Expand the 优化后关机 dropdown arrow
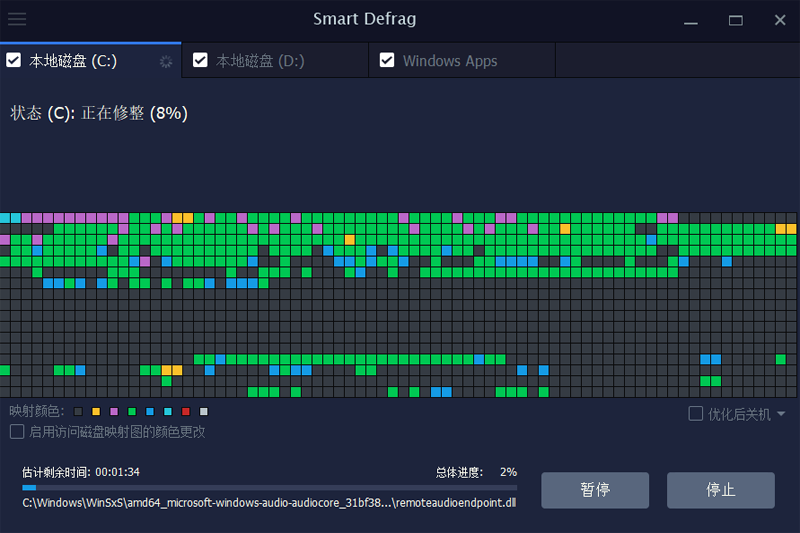This screenshot has width=800, height=533. tap(781, 414)
